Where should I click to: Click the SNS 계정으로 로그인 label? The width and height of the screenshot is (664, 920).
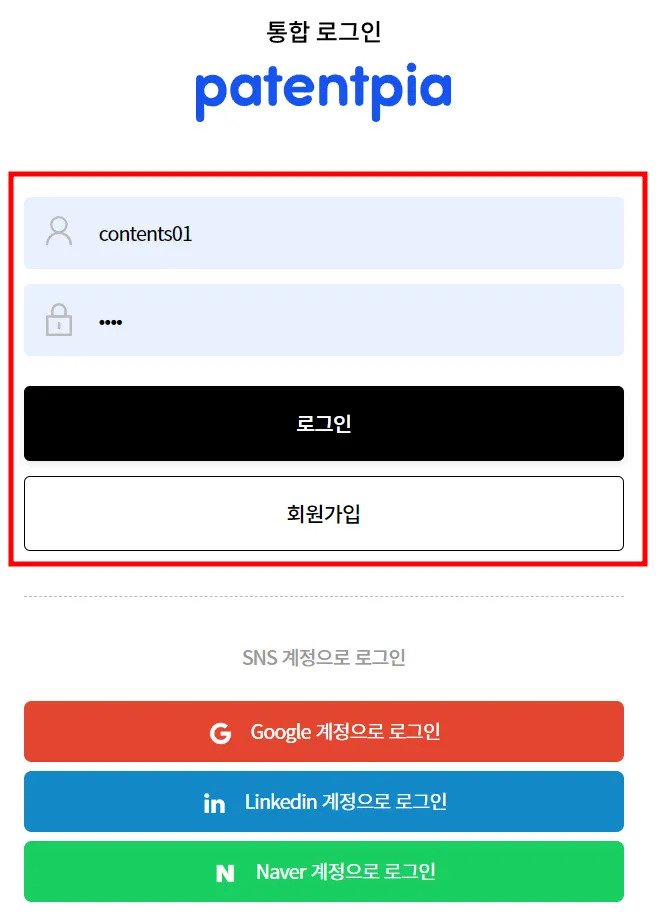324,657
